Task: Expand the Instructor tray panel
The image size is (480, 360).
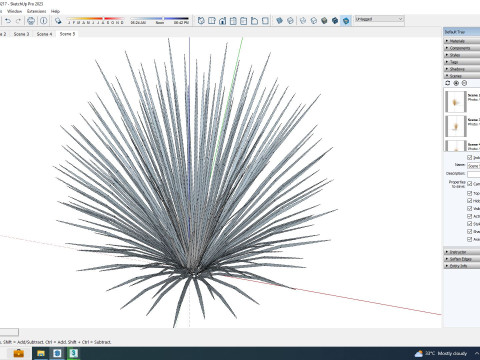Action: 462,252
